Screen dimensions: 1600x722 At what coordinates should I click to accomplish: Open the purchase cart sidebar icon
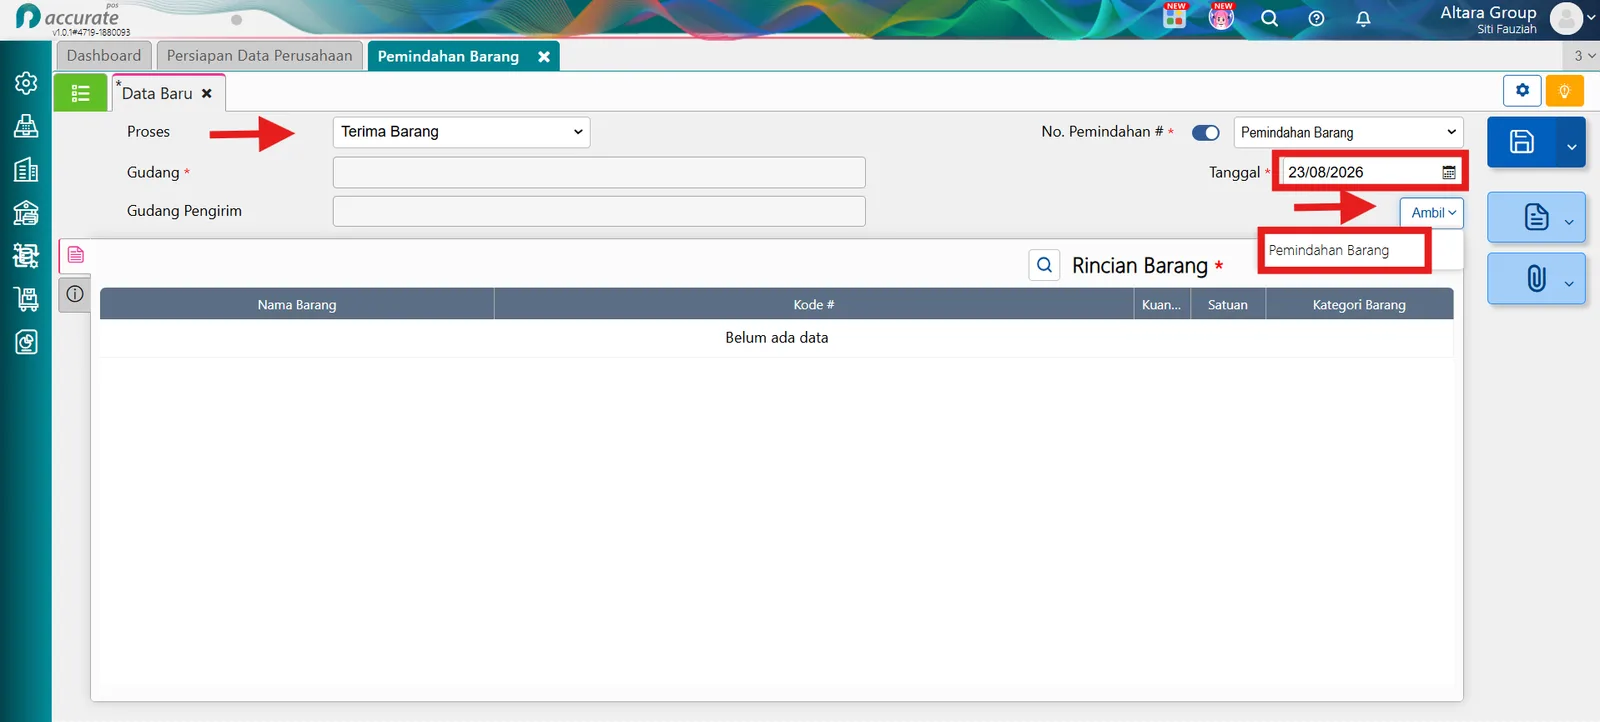[x=26, y=299]
